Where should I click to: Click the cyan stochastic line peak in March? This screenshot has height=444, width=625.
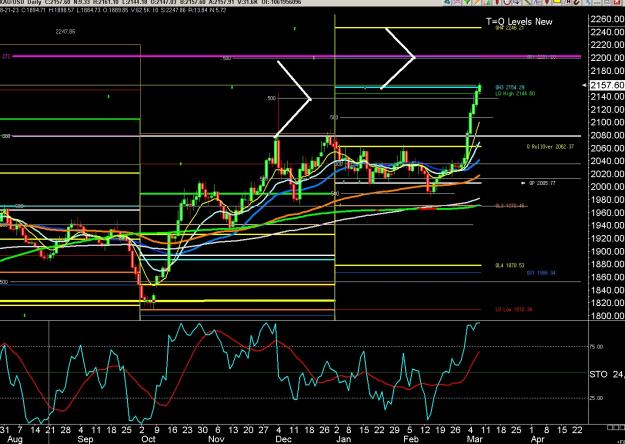coord(478,324)
